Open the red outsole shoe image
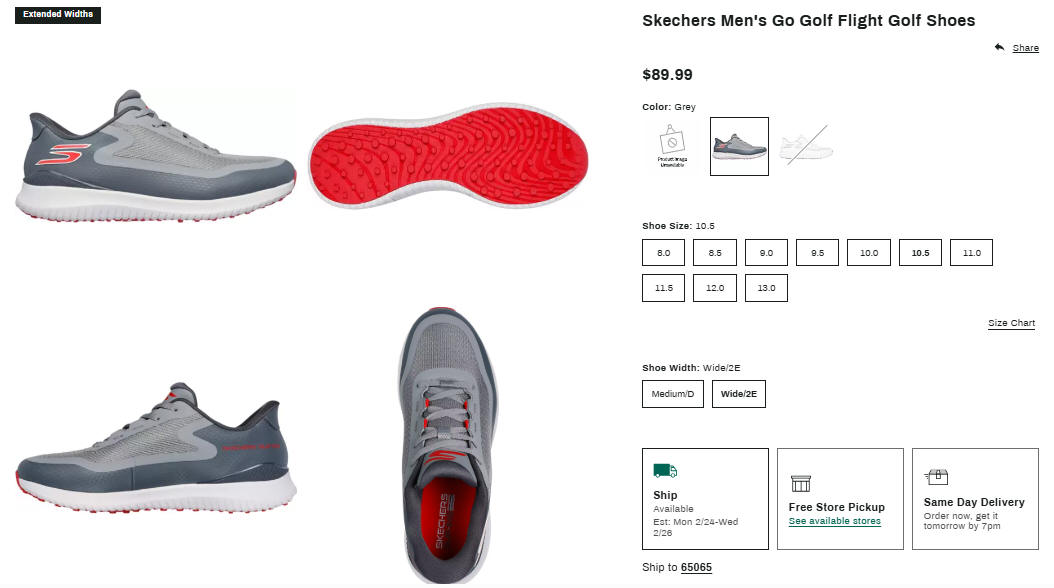Image resolution: width=1054 pixels, height=588 pixels. pos(448,156)
